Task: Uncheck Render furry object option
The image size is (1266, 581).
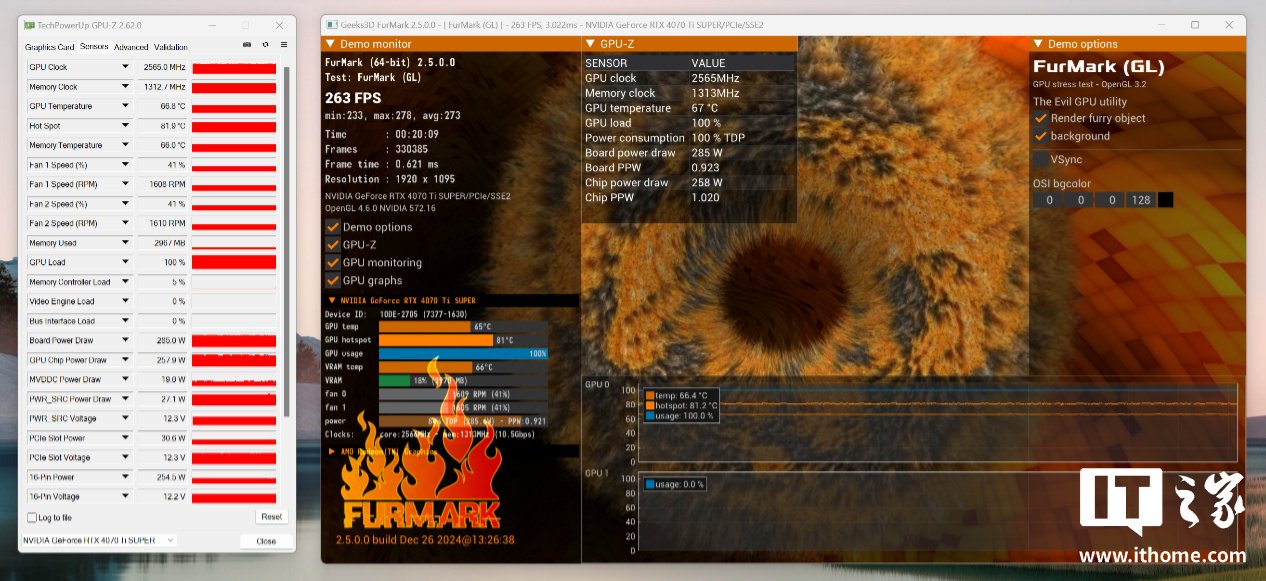Action: [1040, 118]
